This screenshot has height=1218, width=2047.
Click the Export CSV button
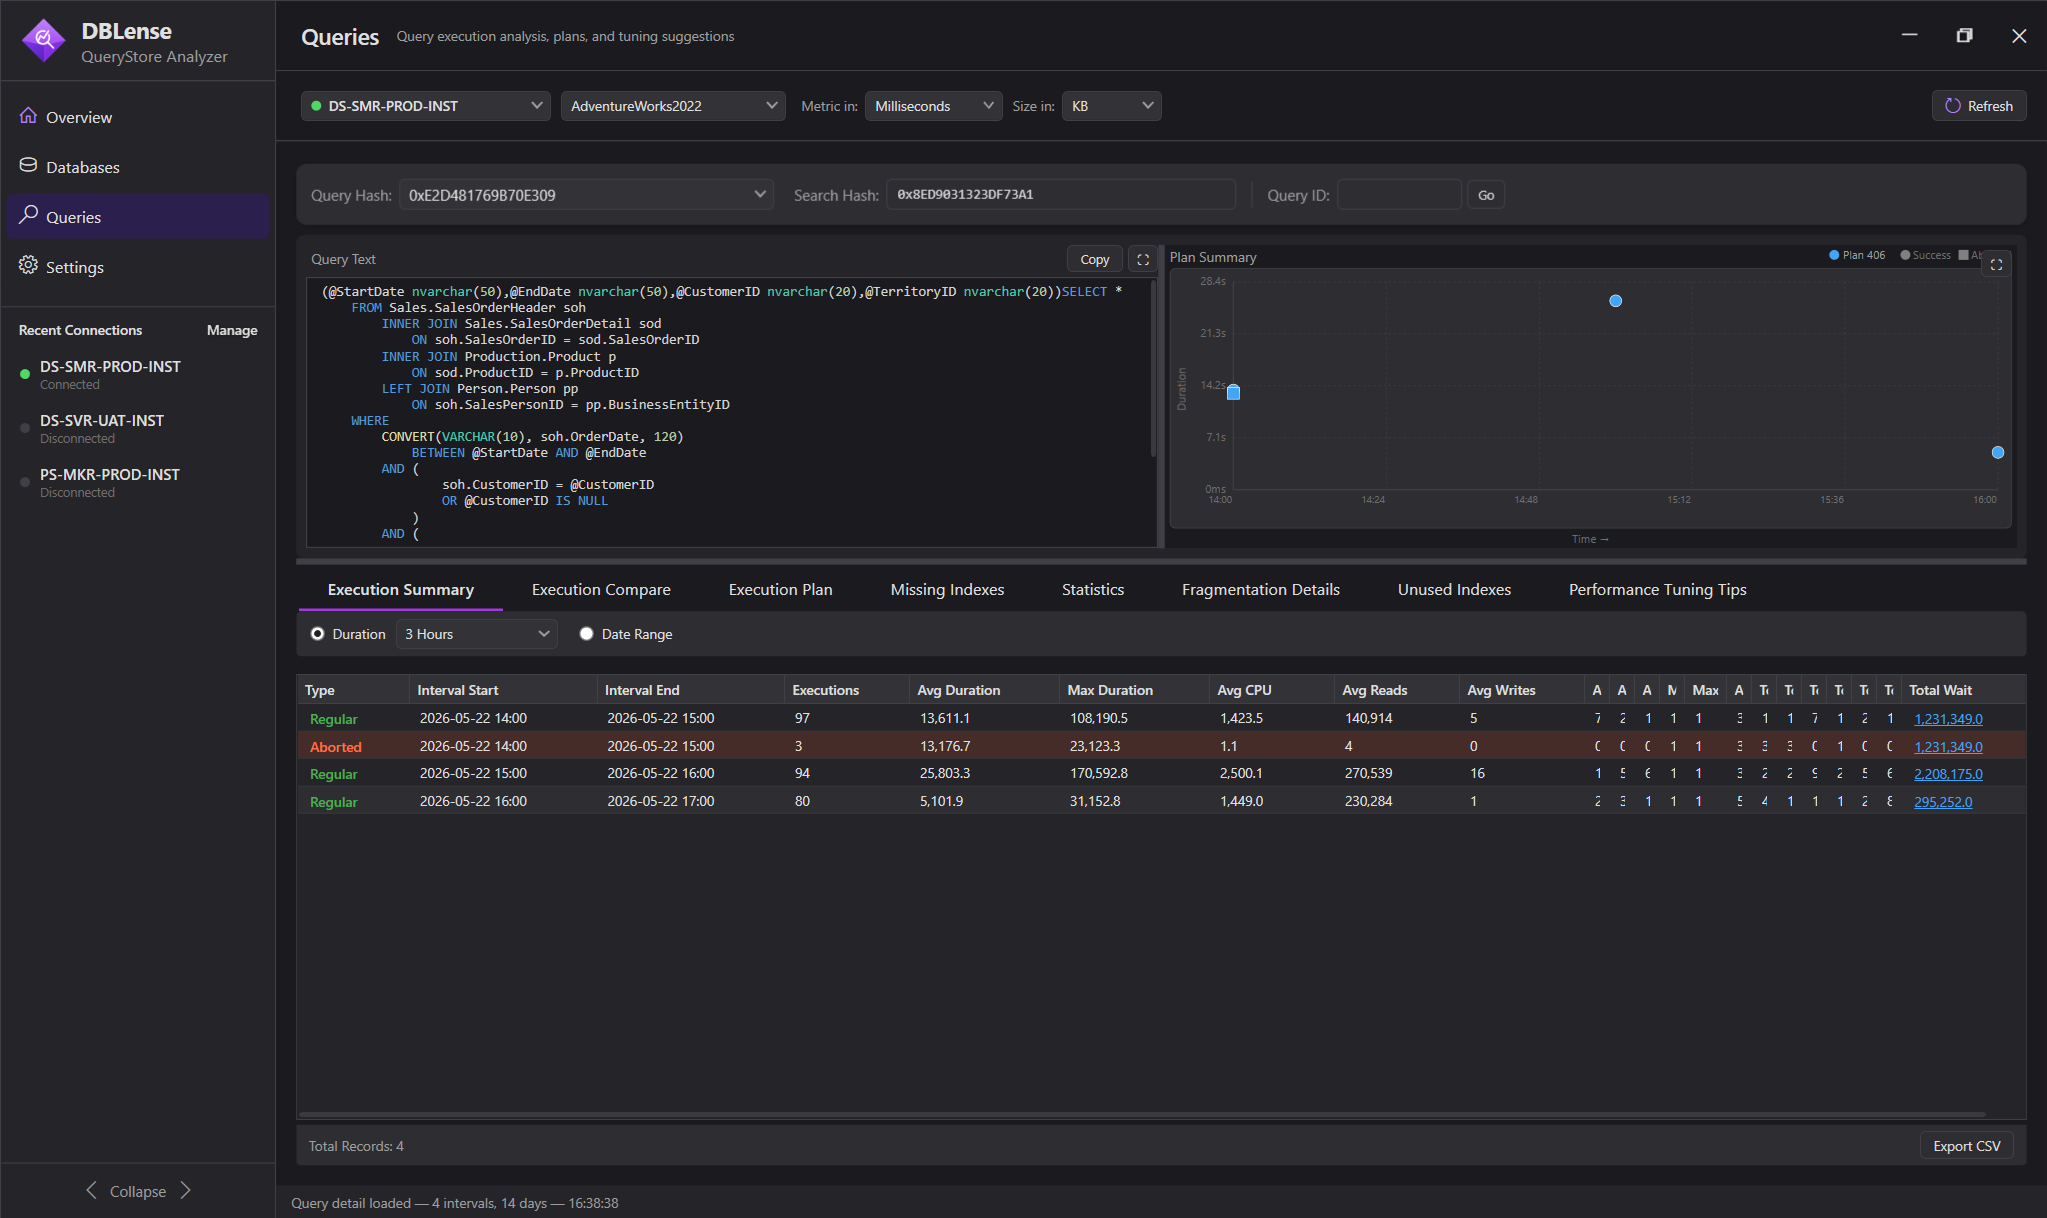point(1966,1146)
